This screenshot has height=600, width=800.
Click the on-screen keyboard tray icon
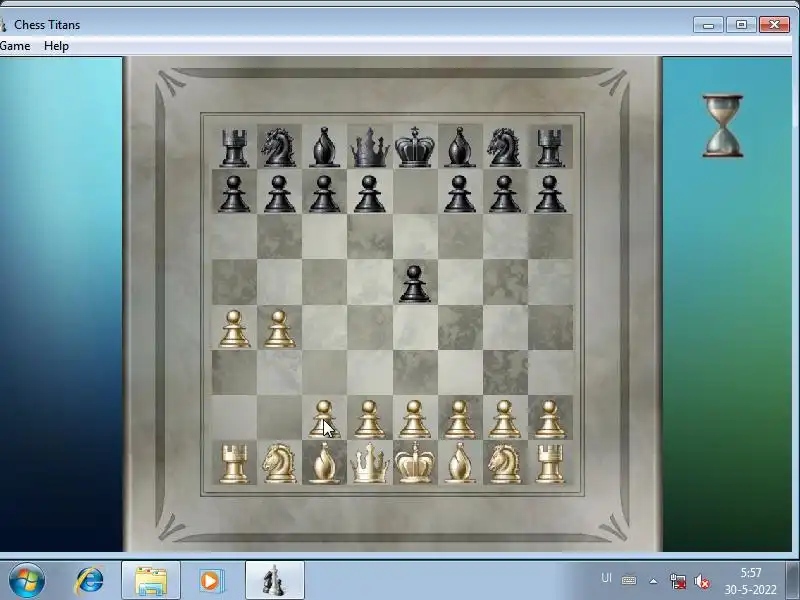click(629, 581)
